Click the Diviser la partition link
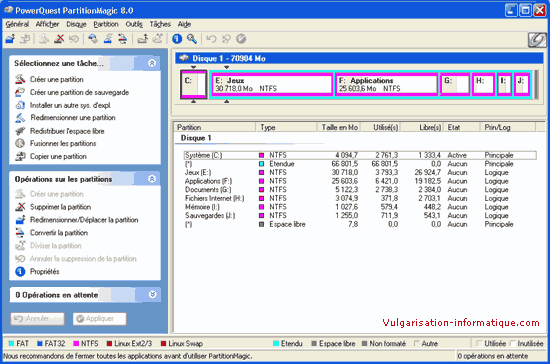The height and width of the screenshot is (364, 550). (x=56, y=245)
